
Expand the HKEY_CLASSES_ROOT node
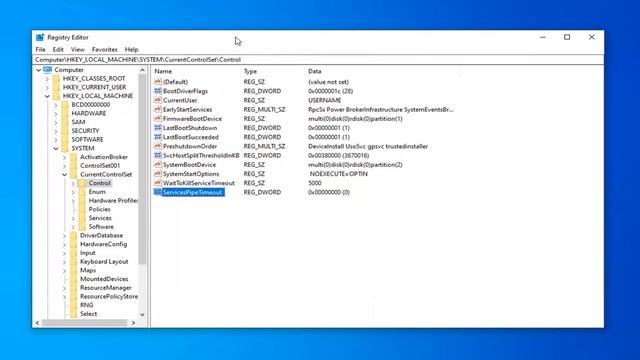click(x=47, y=78)
